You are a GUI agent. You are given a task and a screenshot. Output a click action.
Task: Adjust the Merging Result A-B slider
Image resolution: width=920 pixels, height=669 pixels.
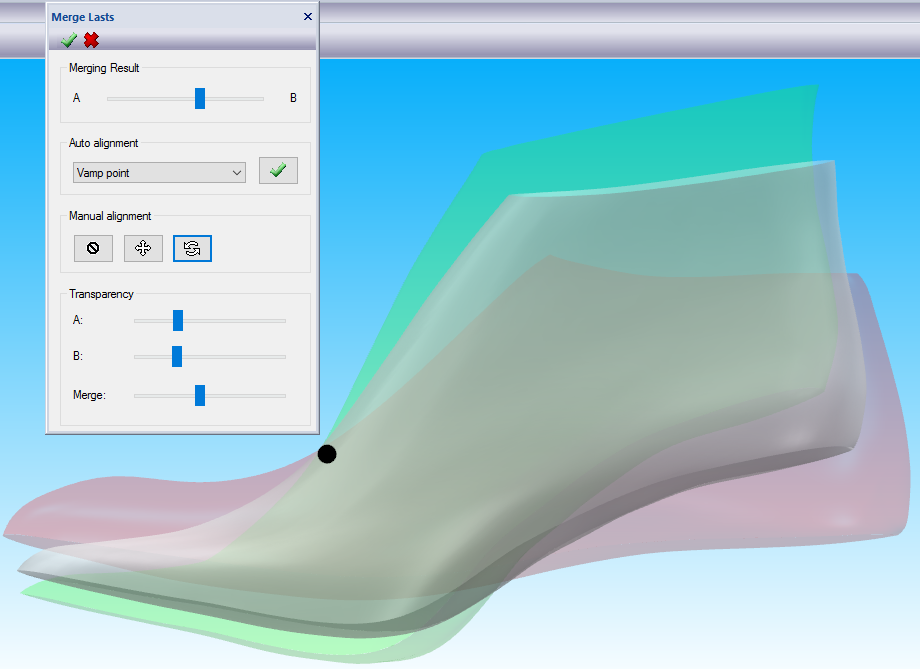coord(200,99)
